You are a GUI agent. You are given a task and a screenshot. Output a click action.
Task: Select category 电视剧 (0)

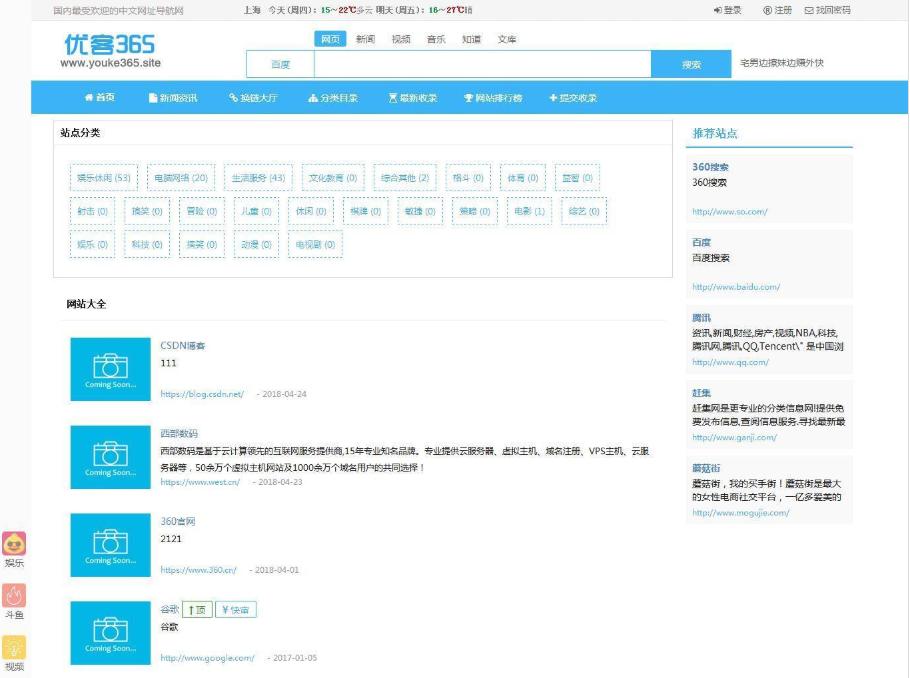316,245
